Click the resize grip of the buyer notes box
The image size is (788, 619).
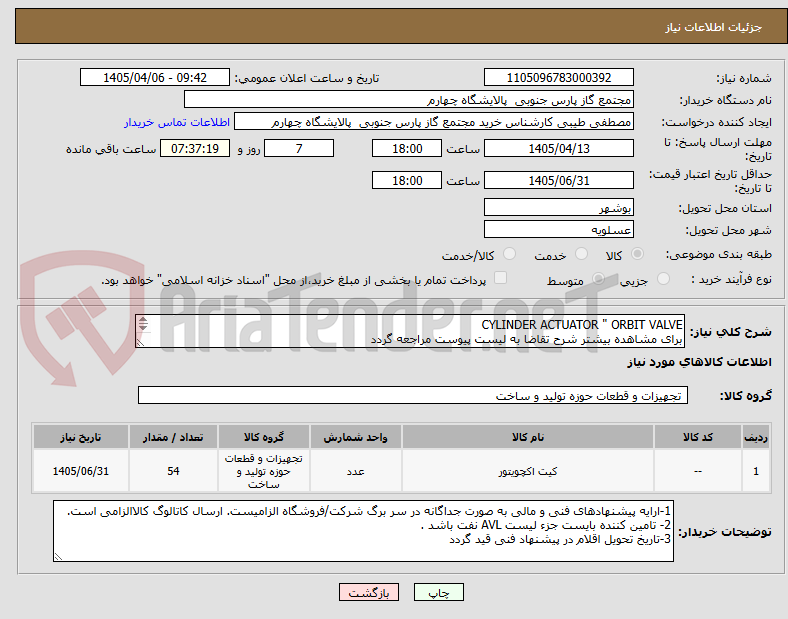coord(58,556)
